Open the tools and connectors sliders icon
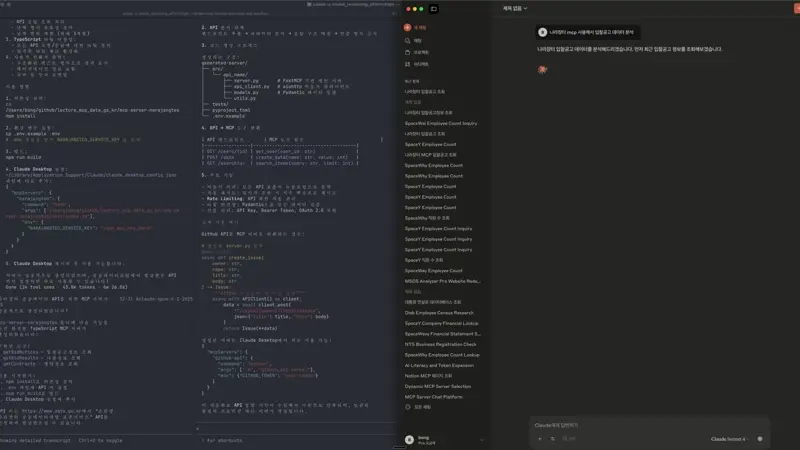800x450 pixels. click(553, 439)
